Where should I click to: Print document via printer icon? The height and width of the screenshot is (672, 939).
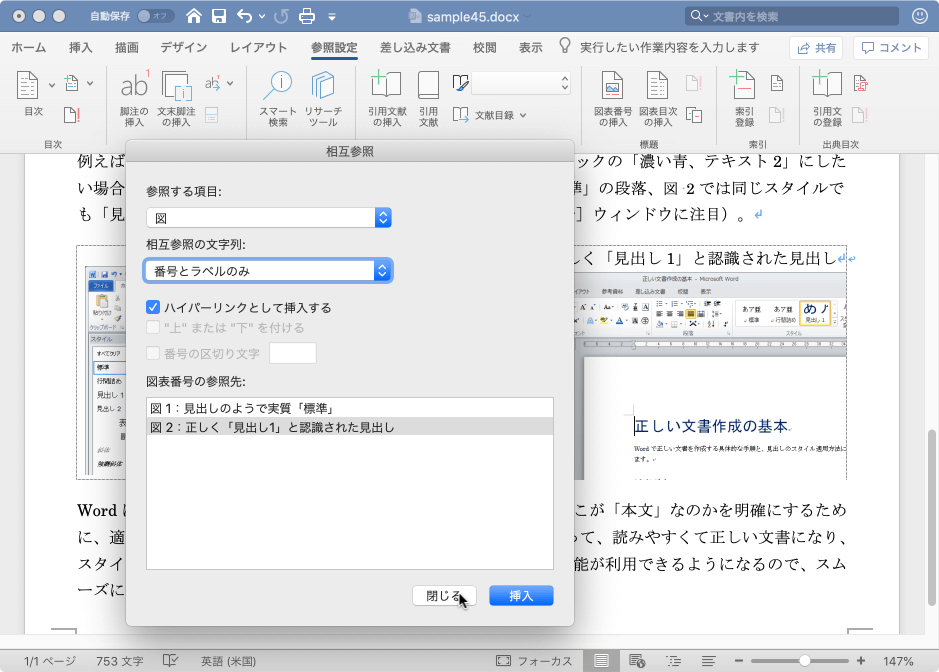[307, 16]
